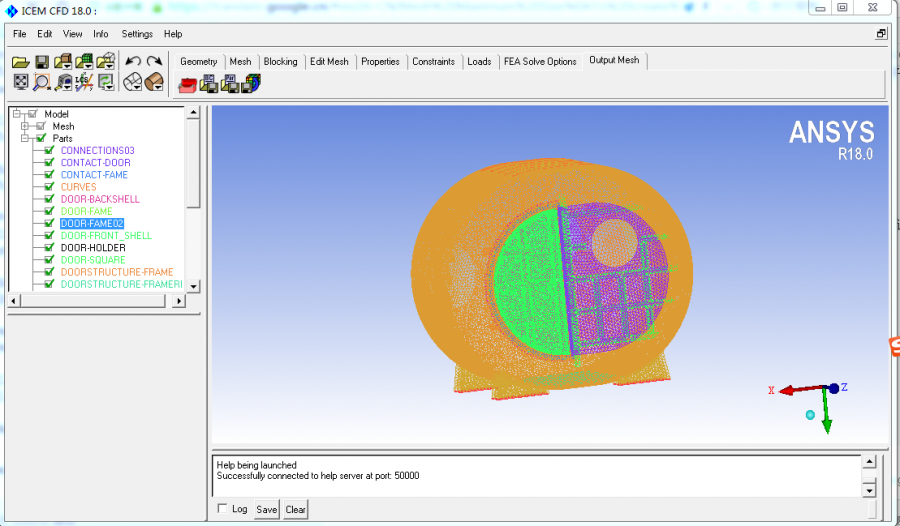Toggle visibility of CONTACT-FAME part
Screen dimensions: 900x526
pyautogui.click(x=49, y=175)
